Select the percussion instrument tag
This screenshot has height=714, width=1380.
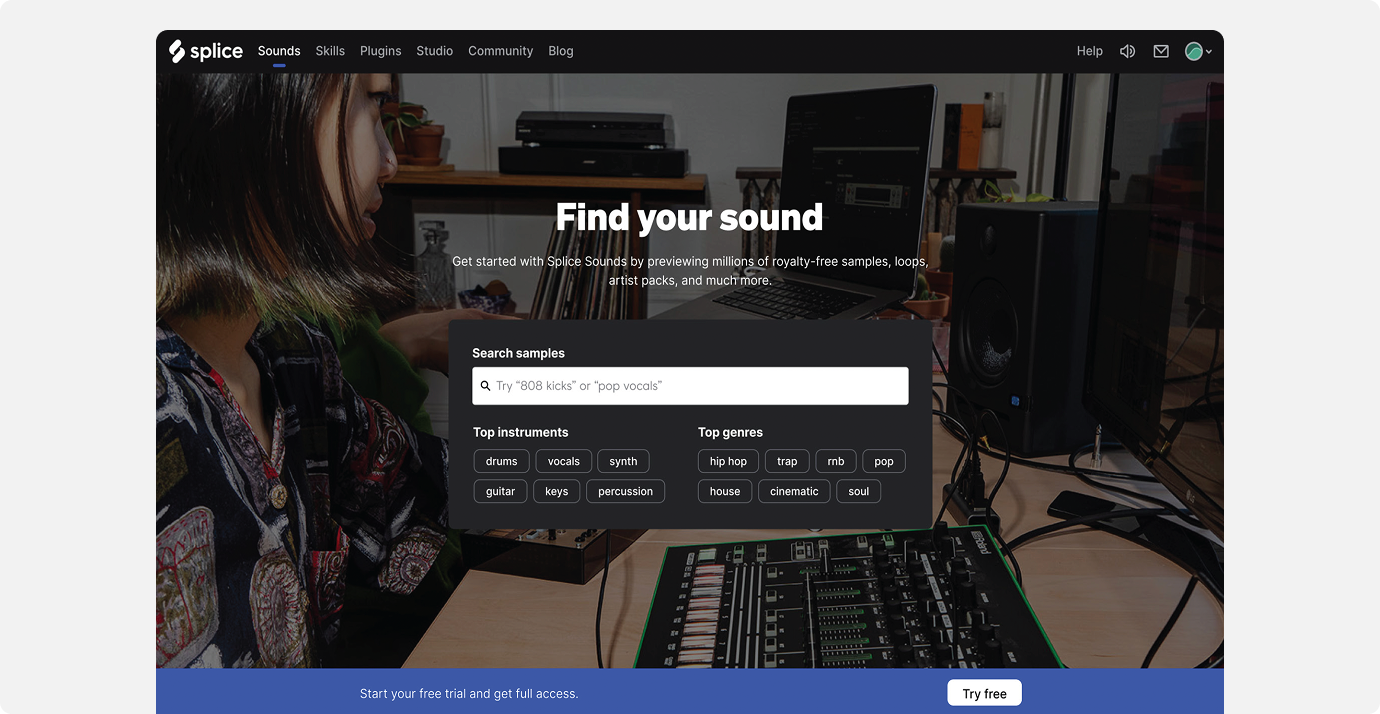coord(625,491)
